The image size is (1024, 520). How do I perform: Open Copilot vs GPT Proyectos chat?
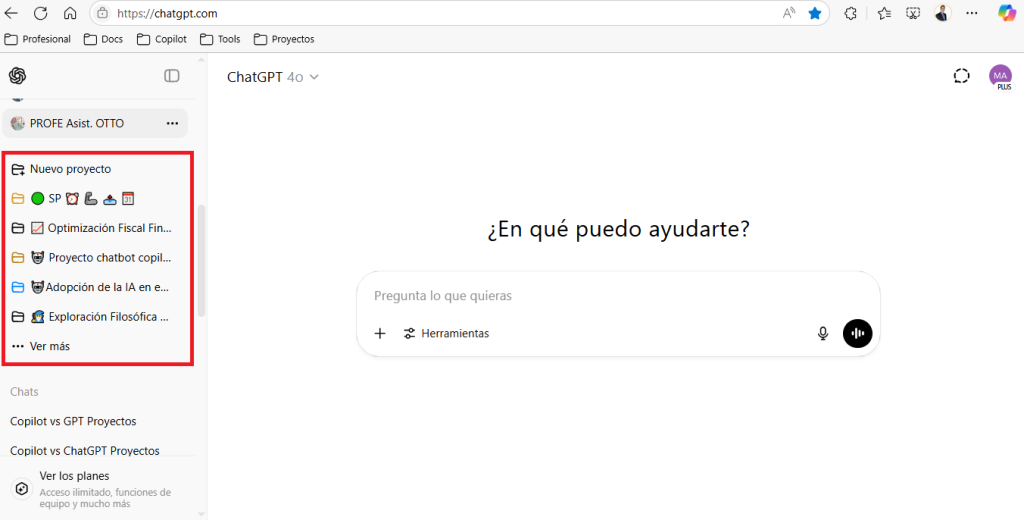point(73,421)
